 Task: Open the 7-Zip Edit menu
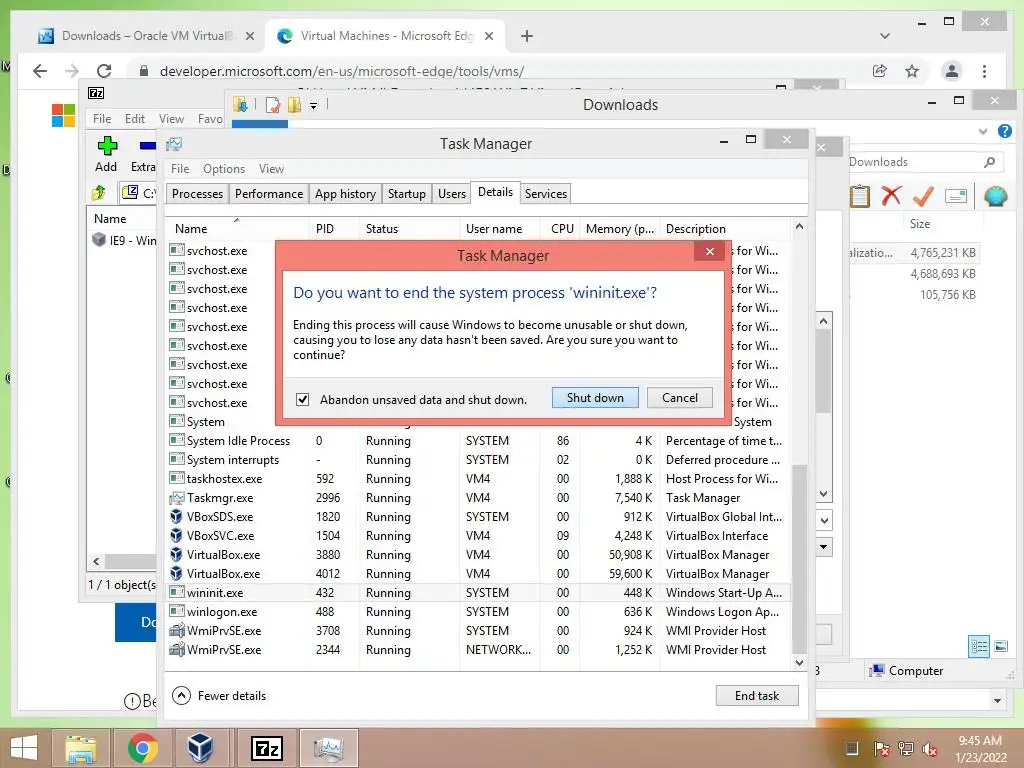pyautogui.click(x=135, y=119)
